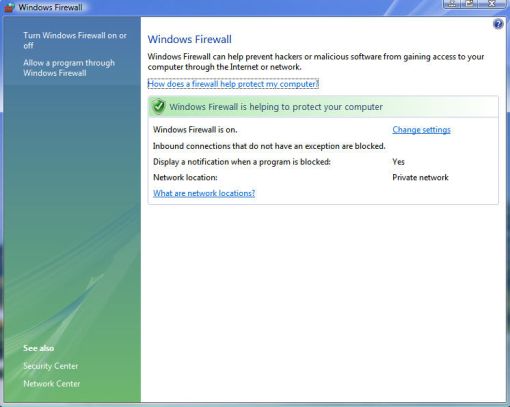The width and height of the screenshot is (510, 407).
Task: Maximize the Windows Firewall window
Action: (x=470, y=4)
